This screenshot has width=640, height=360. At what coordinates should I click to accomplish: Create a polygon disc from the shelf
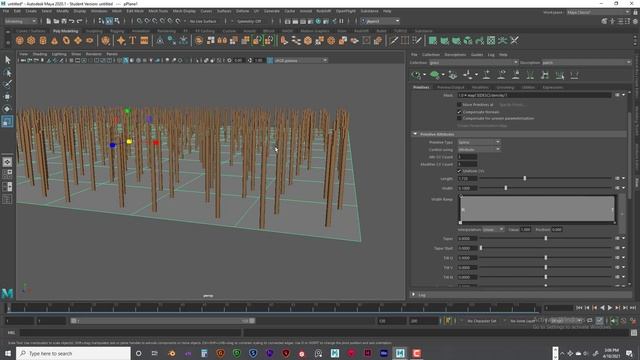[x=90, y=40]
